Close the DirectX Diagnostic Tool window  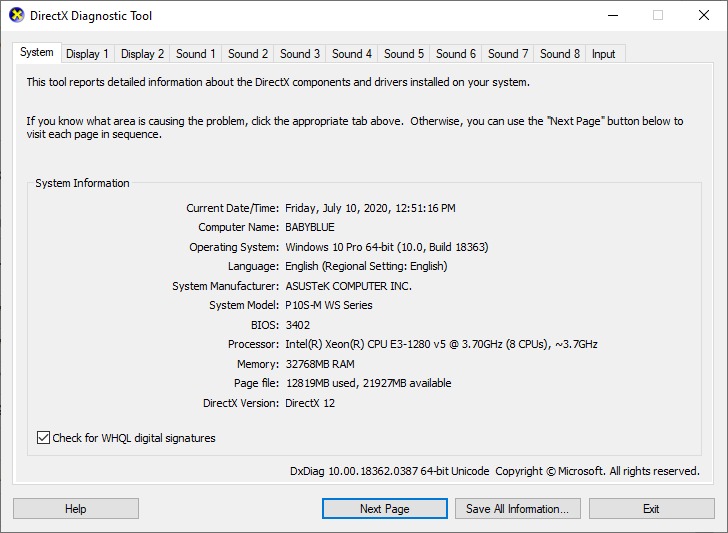(703, 16)
